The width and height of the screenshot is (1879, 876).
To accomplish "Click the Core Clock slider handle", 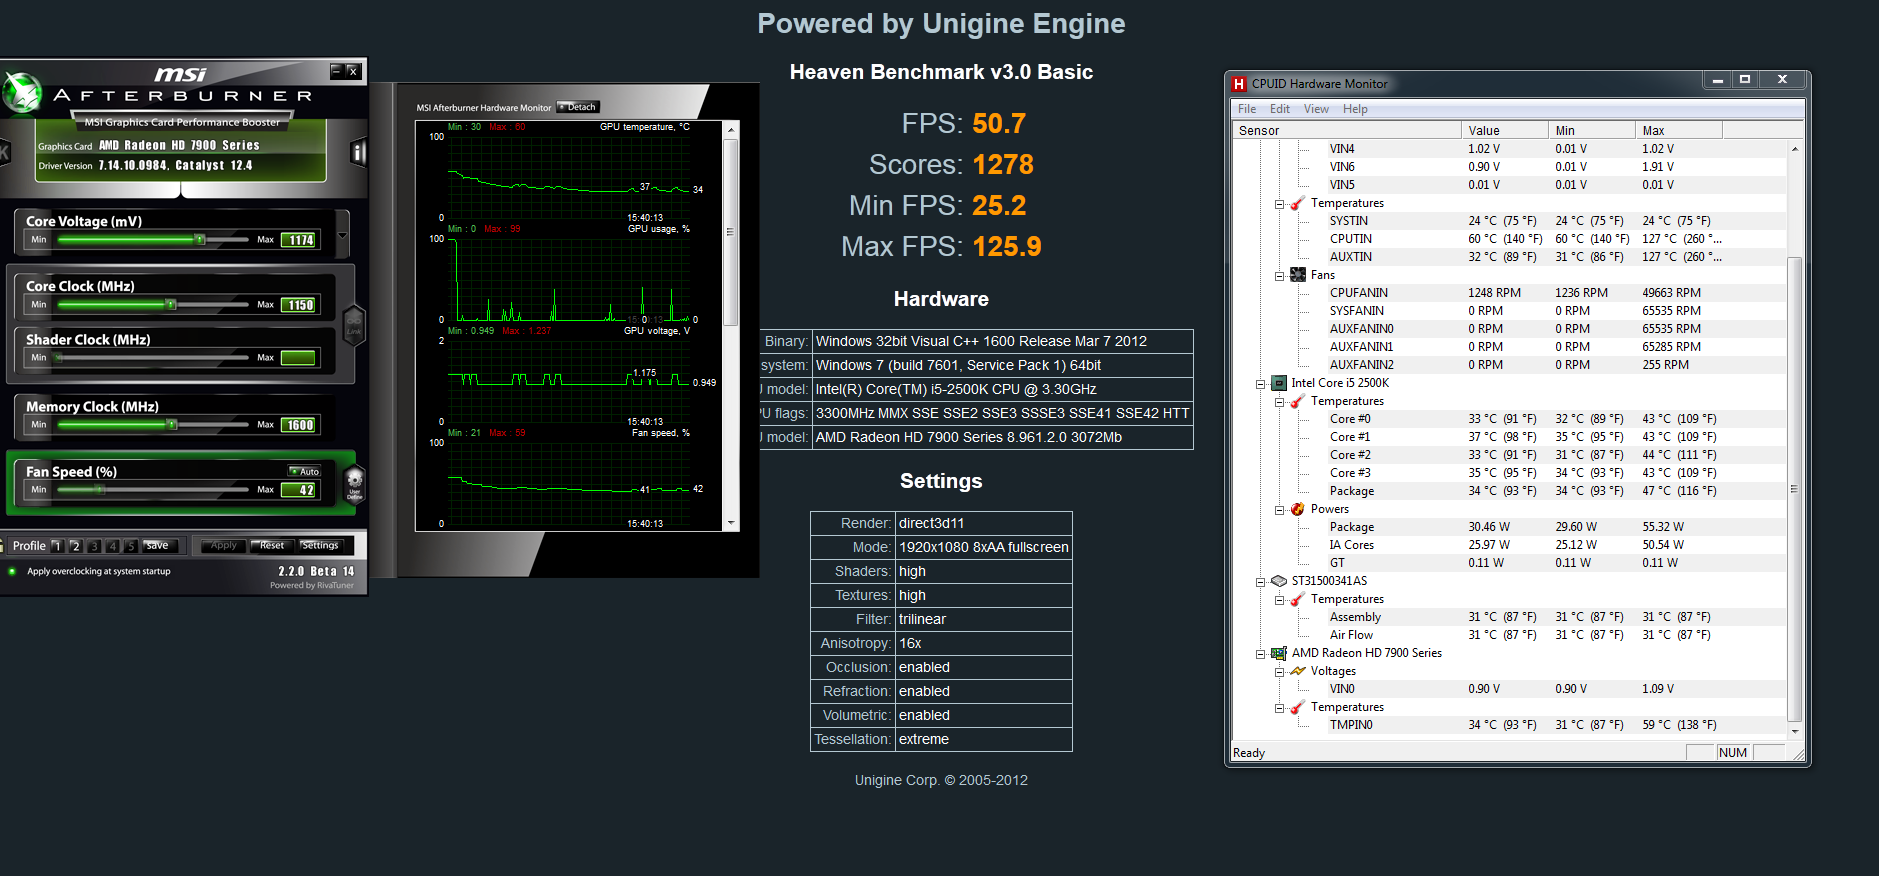I will 171,304.
